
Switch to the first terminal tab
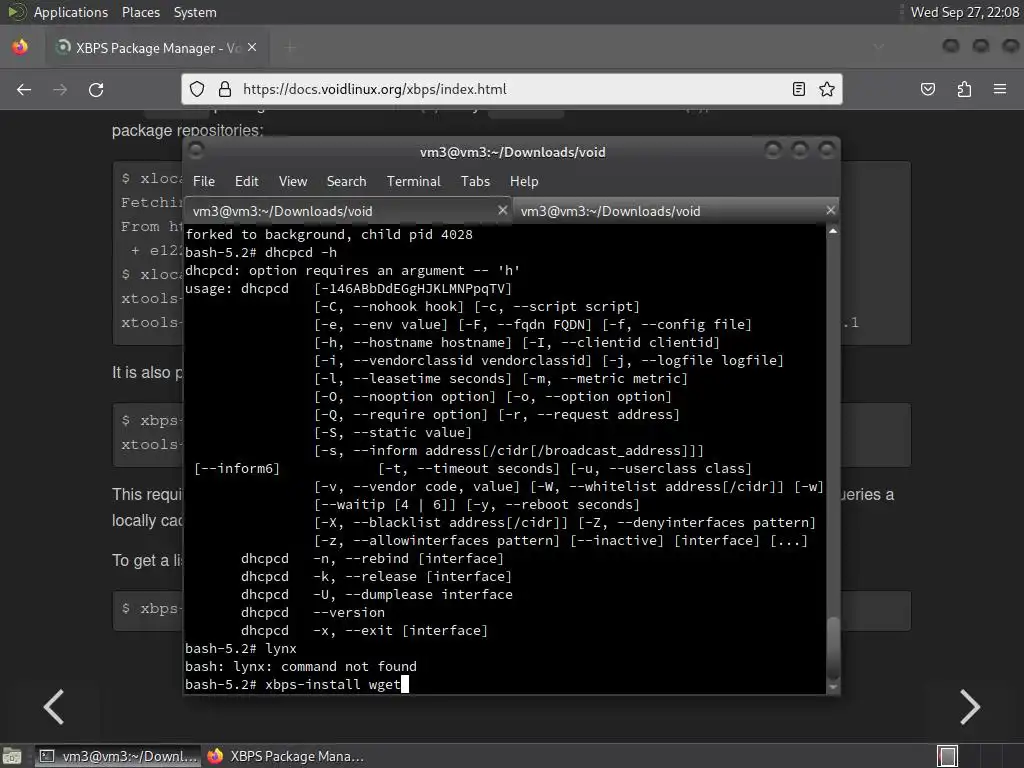coord(347,211)
